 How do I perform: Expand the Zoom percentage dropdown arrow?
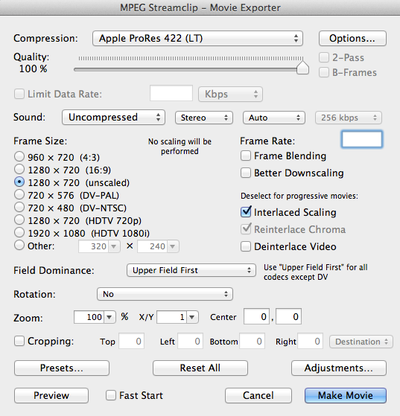coord(109,317)
